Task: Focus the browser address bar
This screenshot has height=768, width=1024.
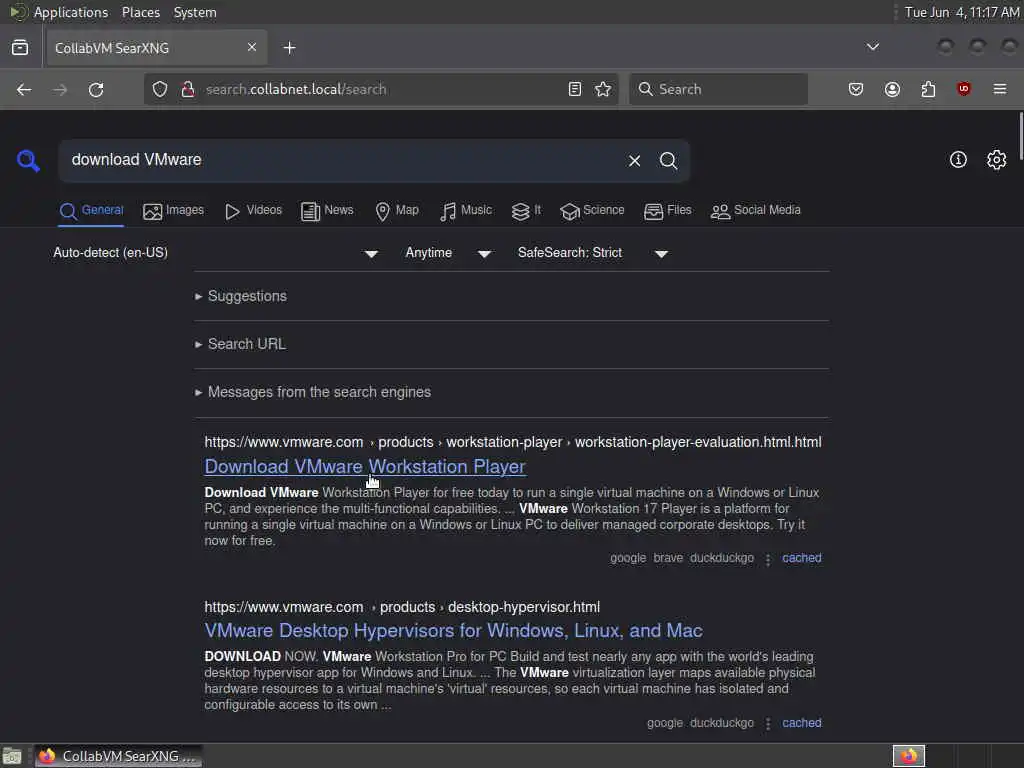Action: pos(379,89)
